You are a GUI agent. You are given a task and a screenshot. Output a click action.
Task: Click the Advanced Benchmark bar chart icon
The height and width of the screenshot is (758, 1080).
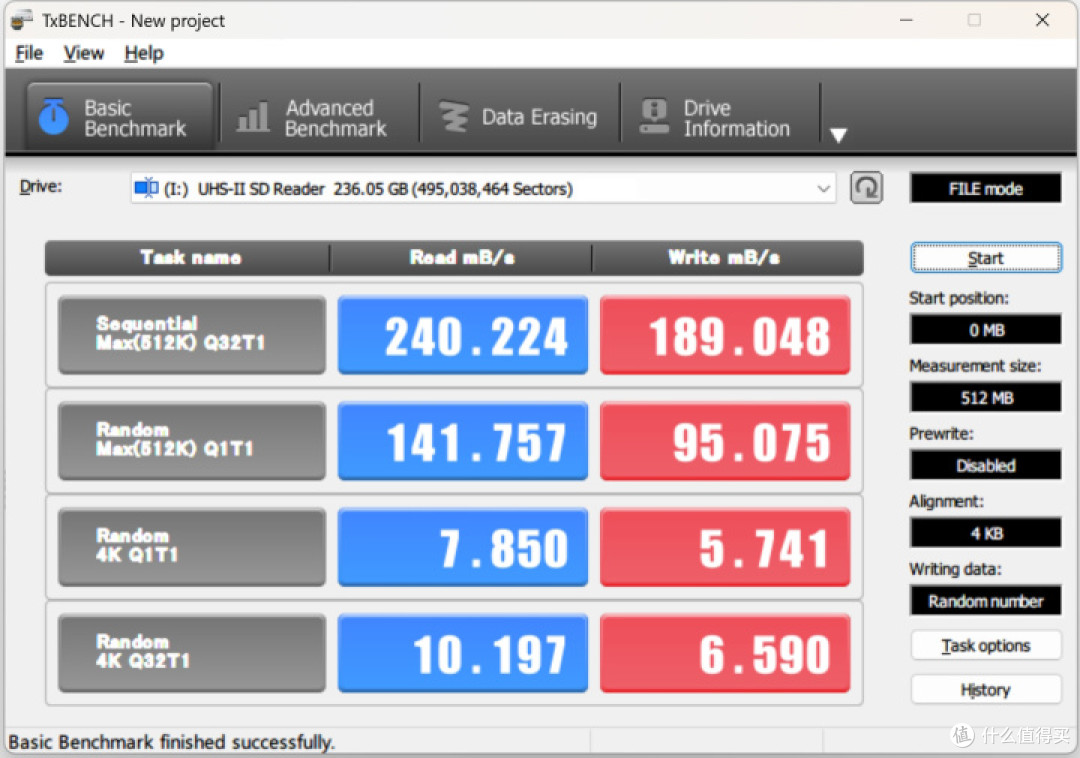click(253, 116)
